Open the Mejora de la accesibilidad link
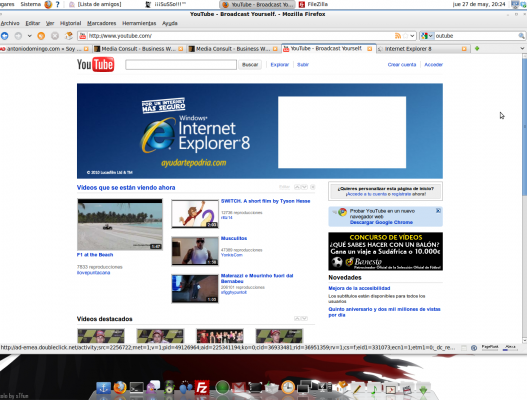The image size is (527, 400). 359,288
